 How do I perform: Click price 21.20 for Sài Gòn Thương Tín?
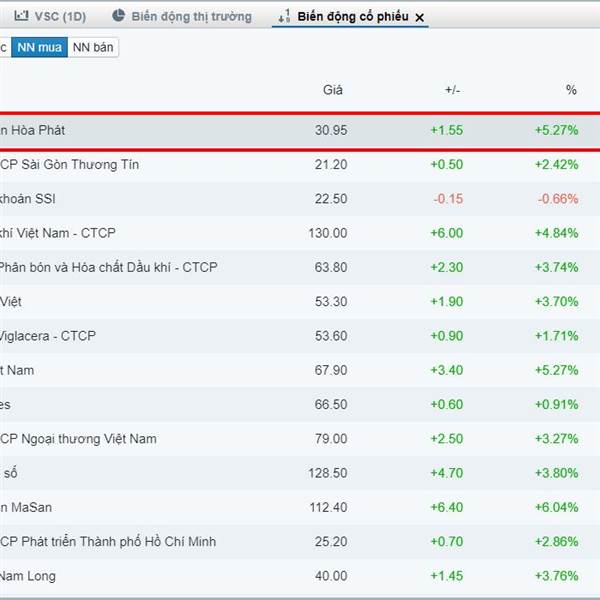pyautogui.click(x=331, y=165)
